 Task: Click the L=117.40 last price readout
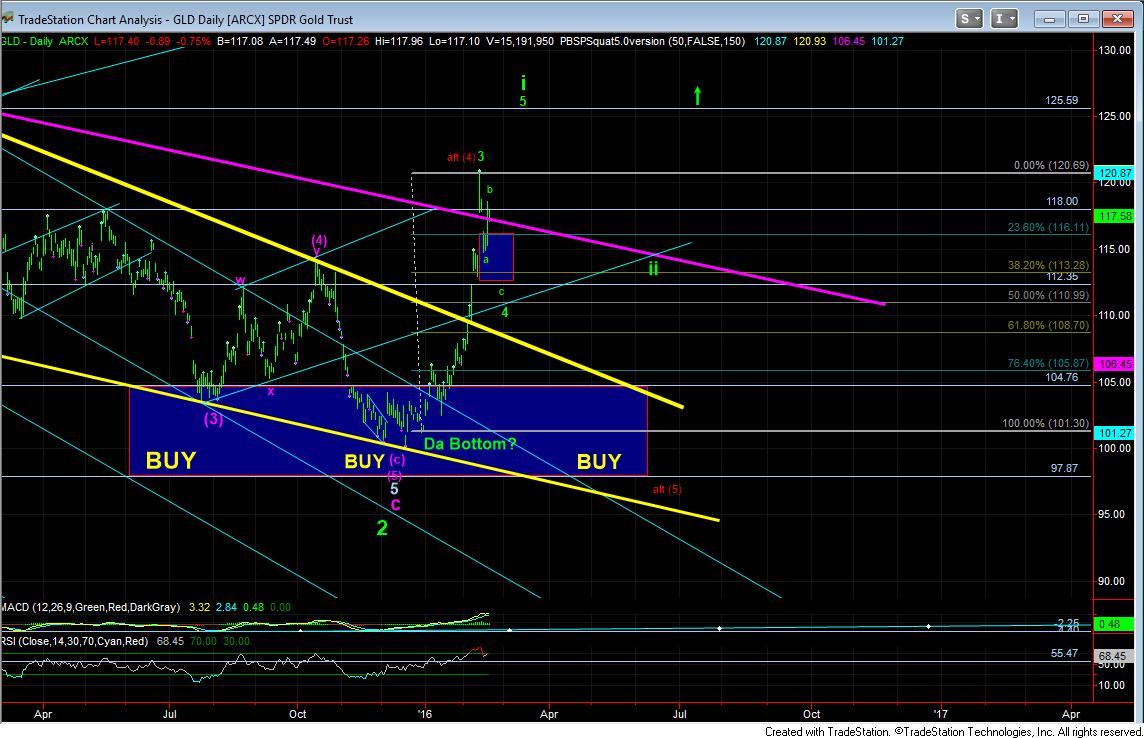(x=117, y=42)
